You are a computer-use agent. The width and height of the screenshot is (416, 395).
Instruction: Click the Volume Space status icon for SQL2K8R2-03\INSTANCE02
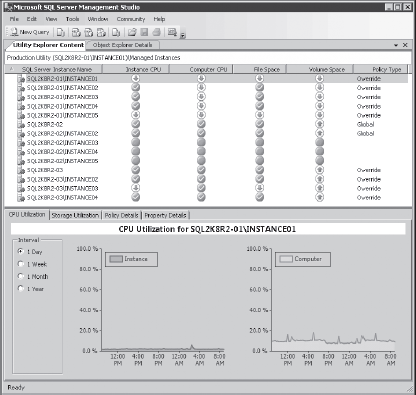pos(319,179)
